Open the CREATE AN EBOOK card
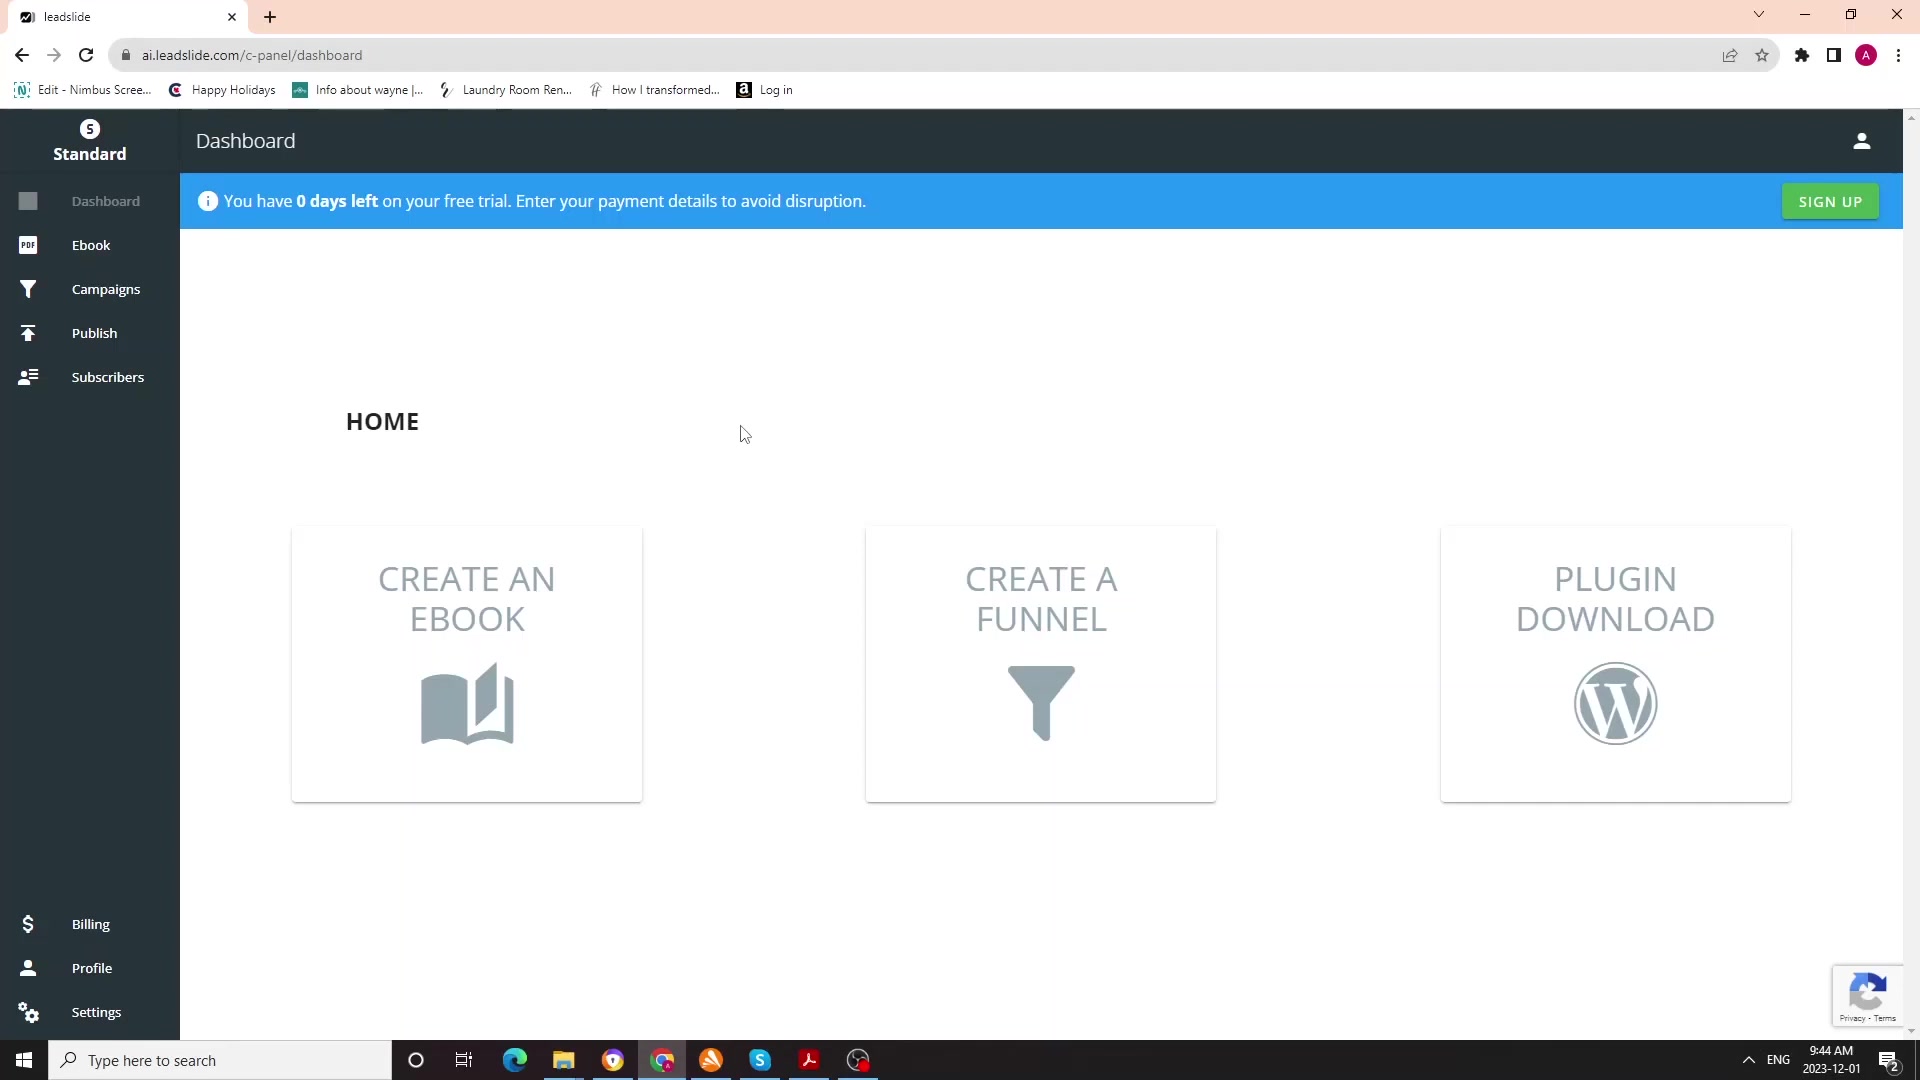This screenshot has width=1920, height=1080. pyautogui.click(x=467, y=664)
